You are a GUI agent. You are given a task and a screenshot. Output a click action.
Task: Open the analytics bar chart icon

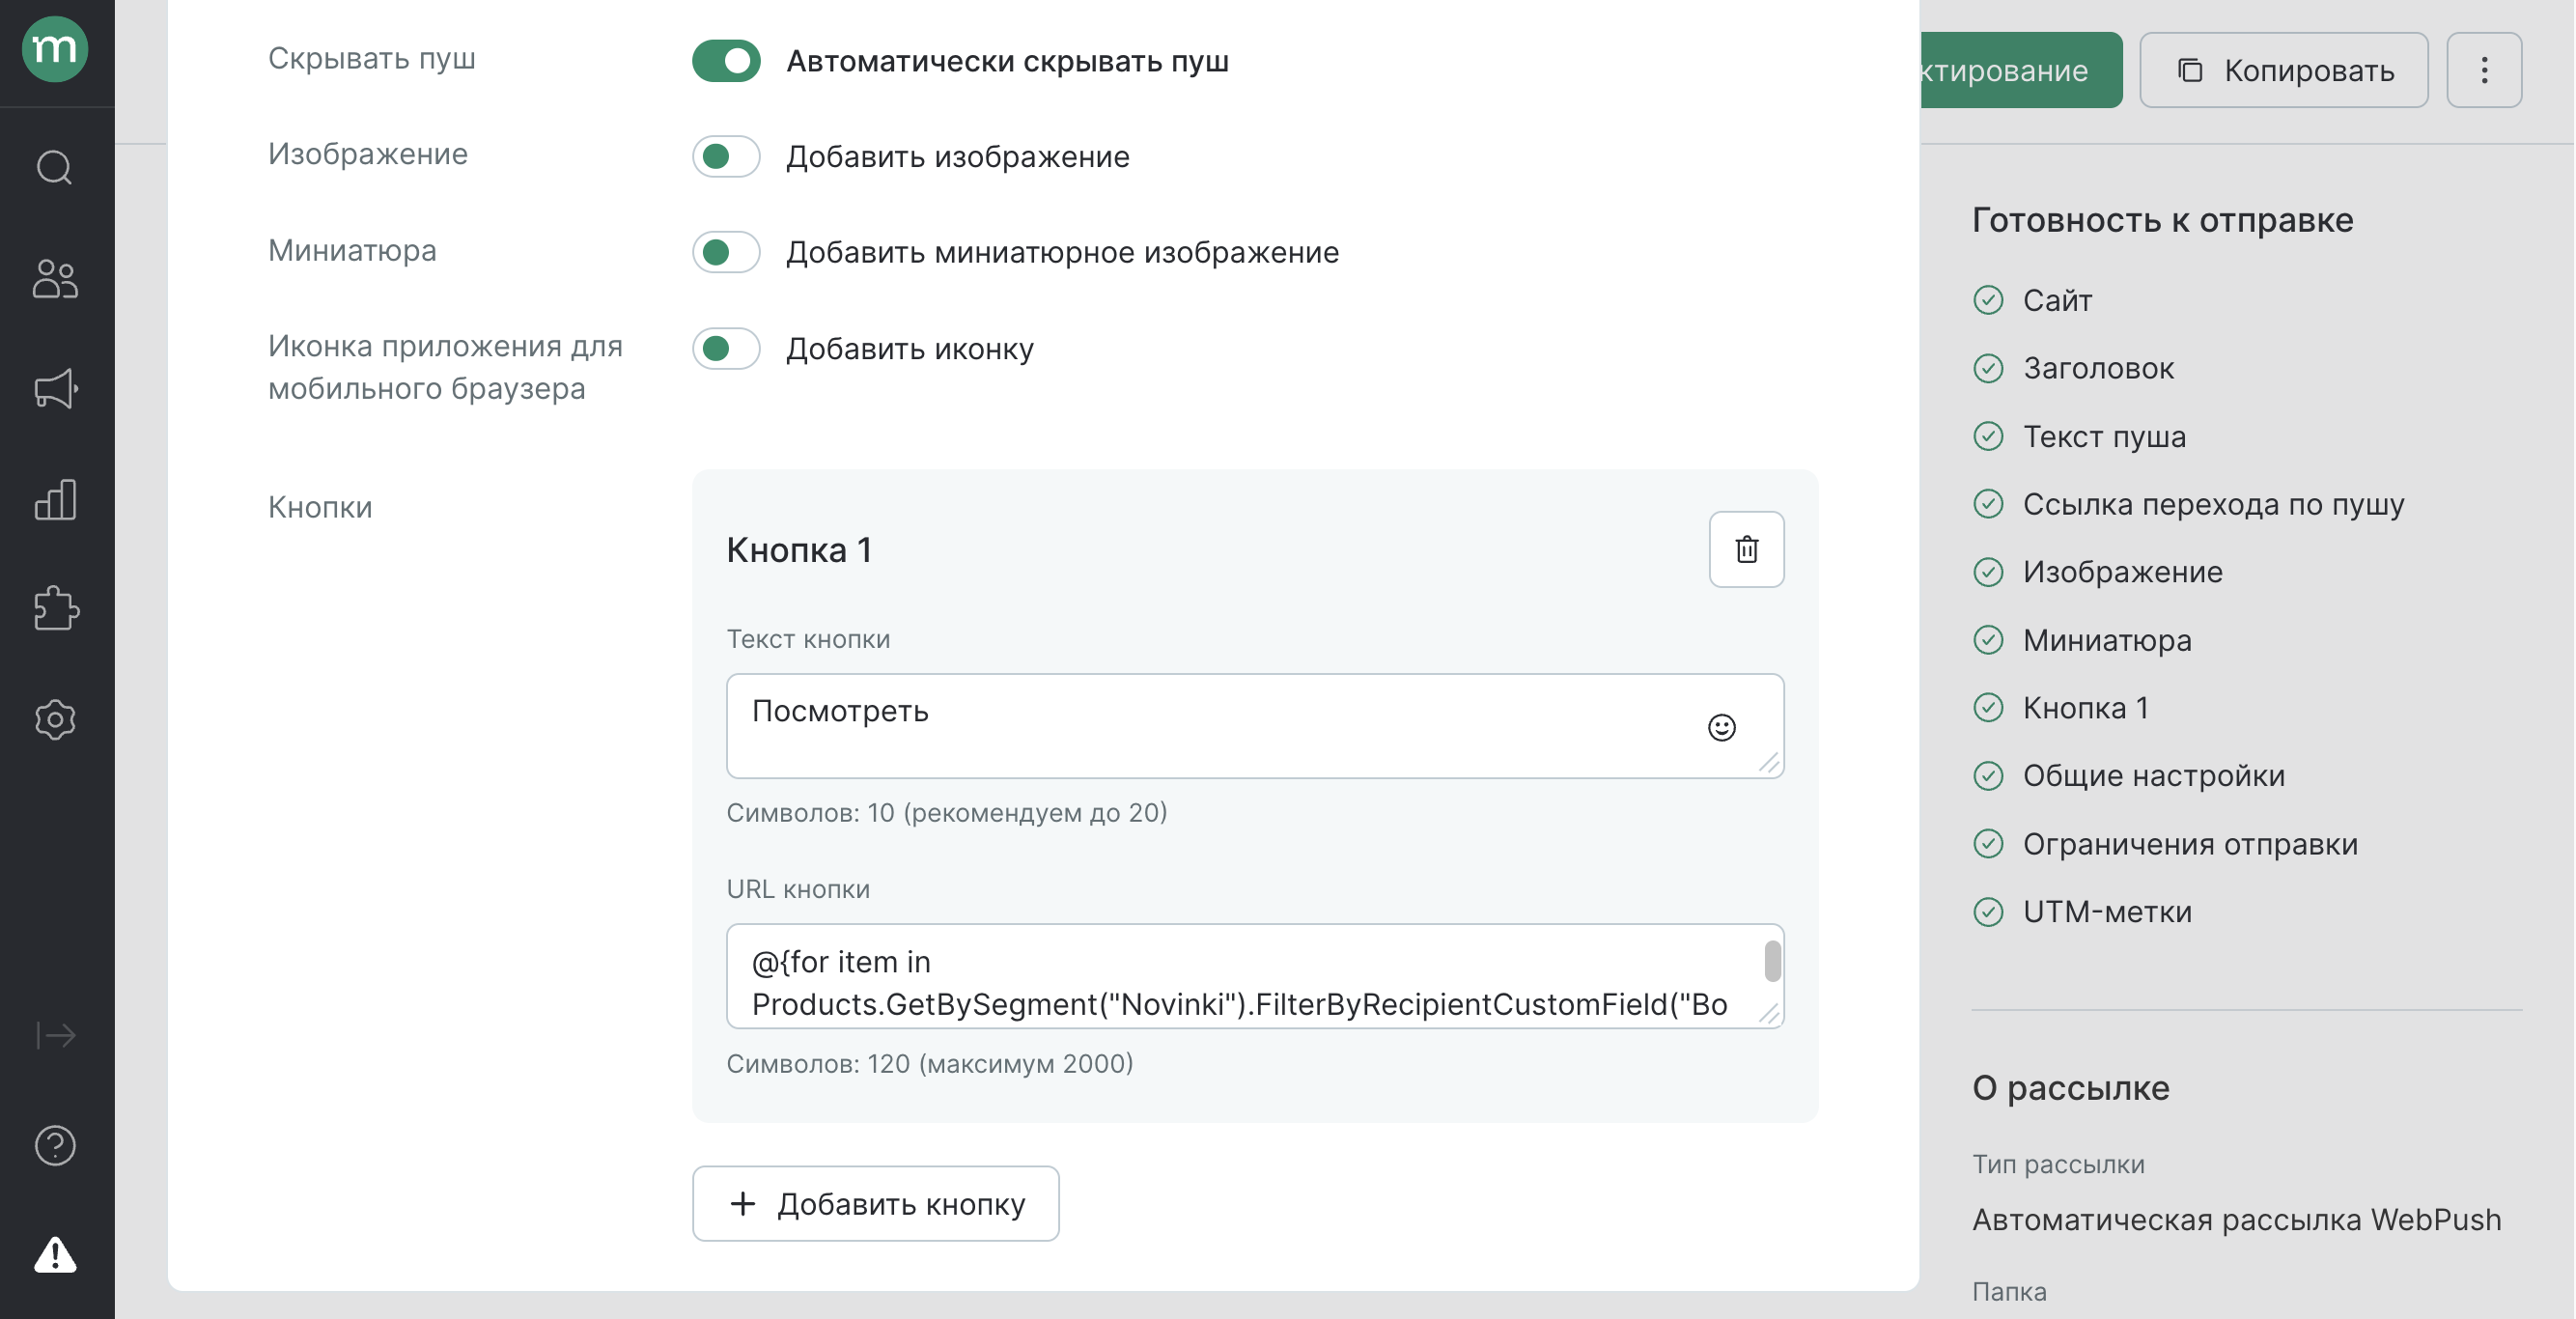[x=55, y=499]
